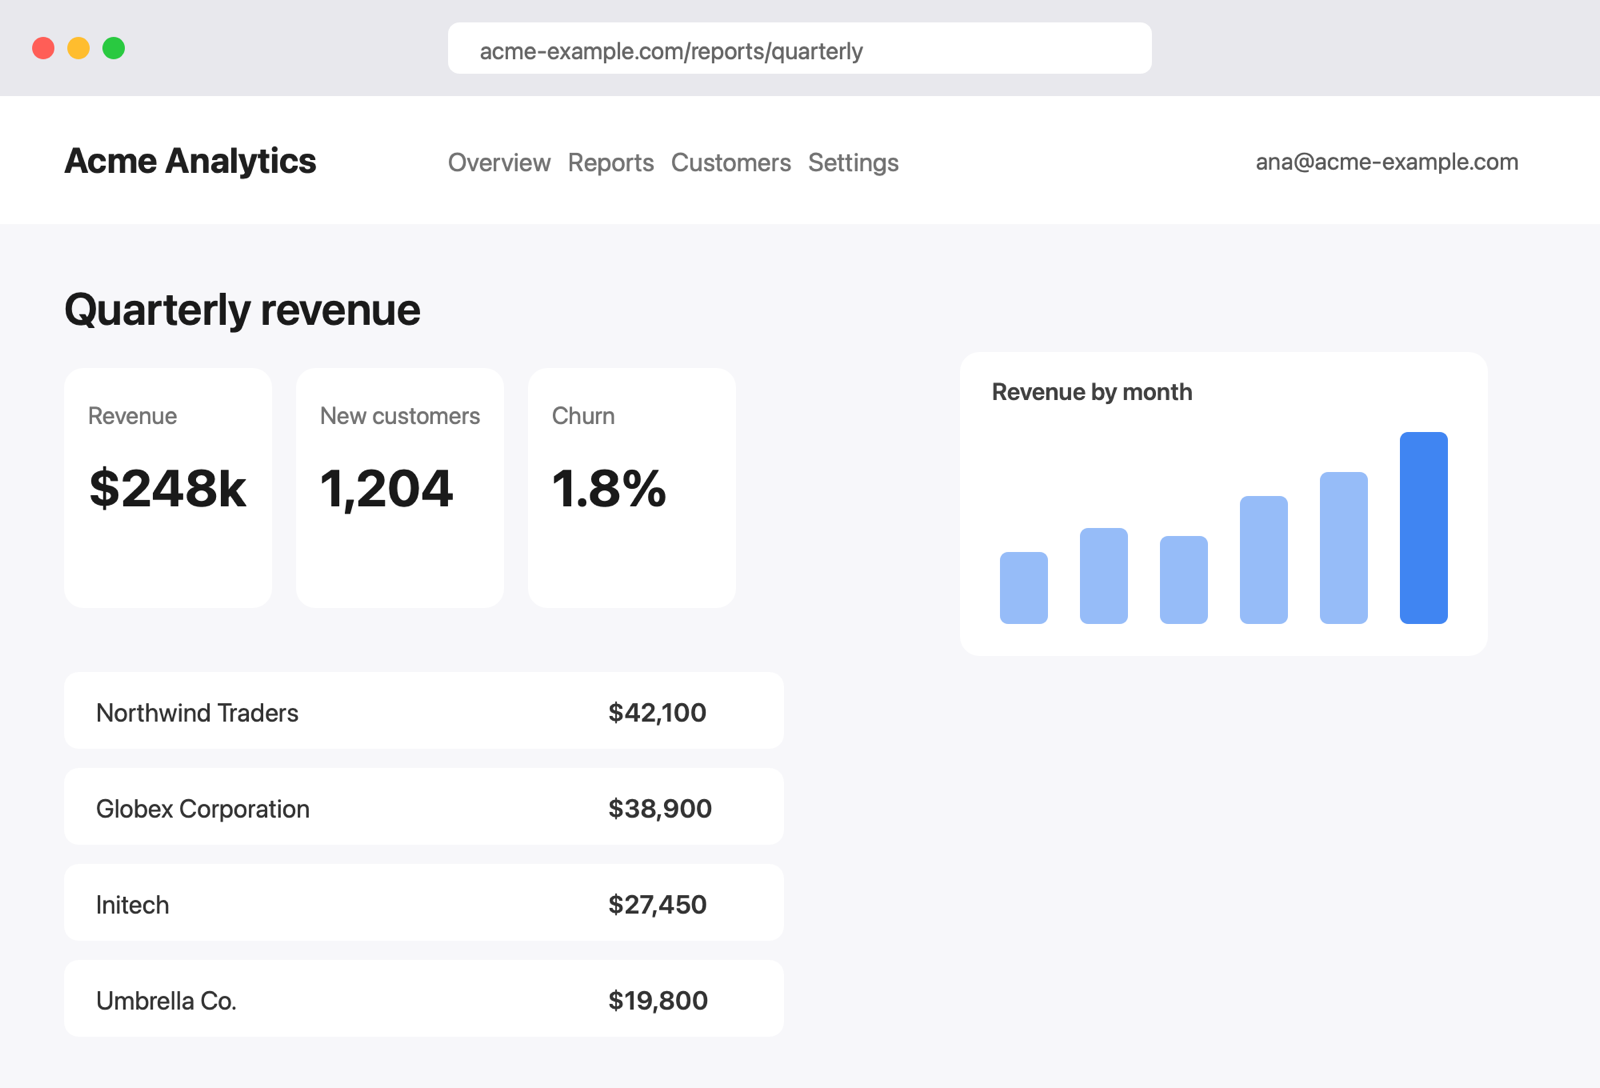
Task: Select the New customers 1,204 card
Action: [400, 488]
